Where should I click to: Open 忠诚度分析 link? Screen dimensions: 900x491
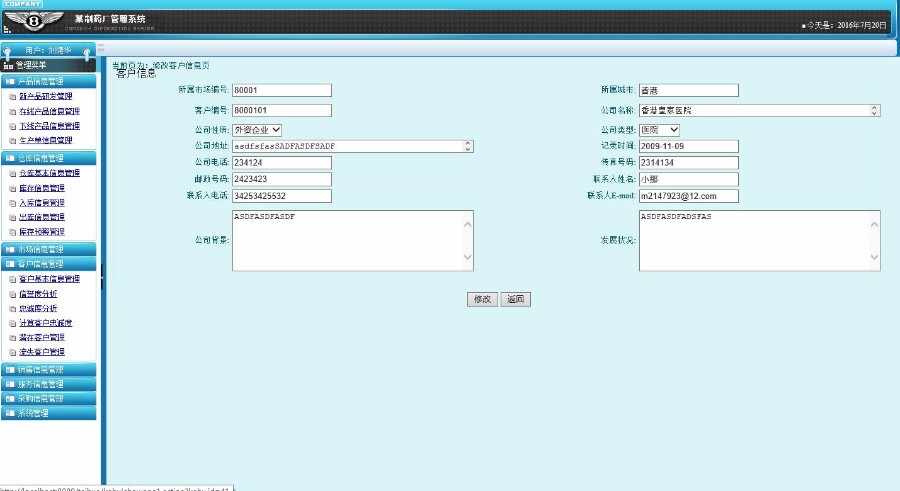pyautogui.click(x=38, y=309)
